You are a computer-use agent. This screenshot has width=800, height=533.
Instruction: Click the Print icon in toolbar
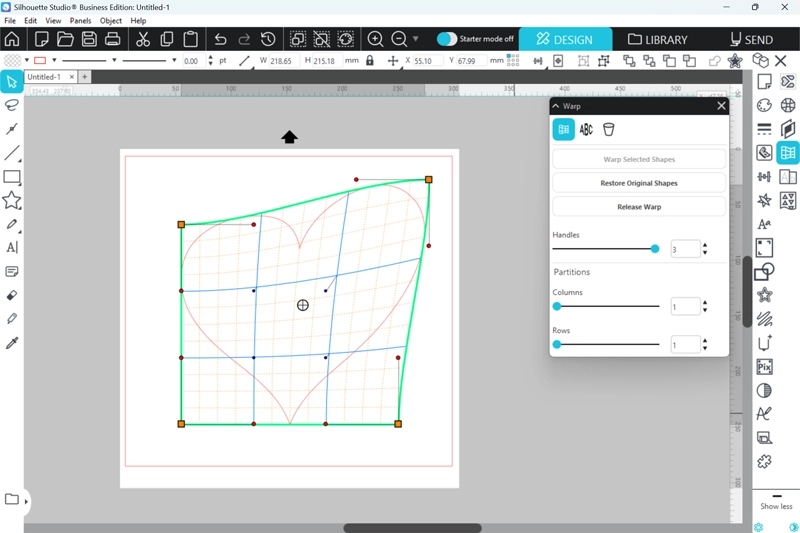113,39
